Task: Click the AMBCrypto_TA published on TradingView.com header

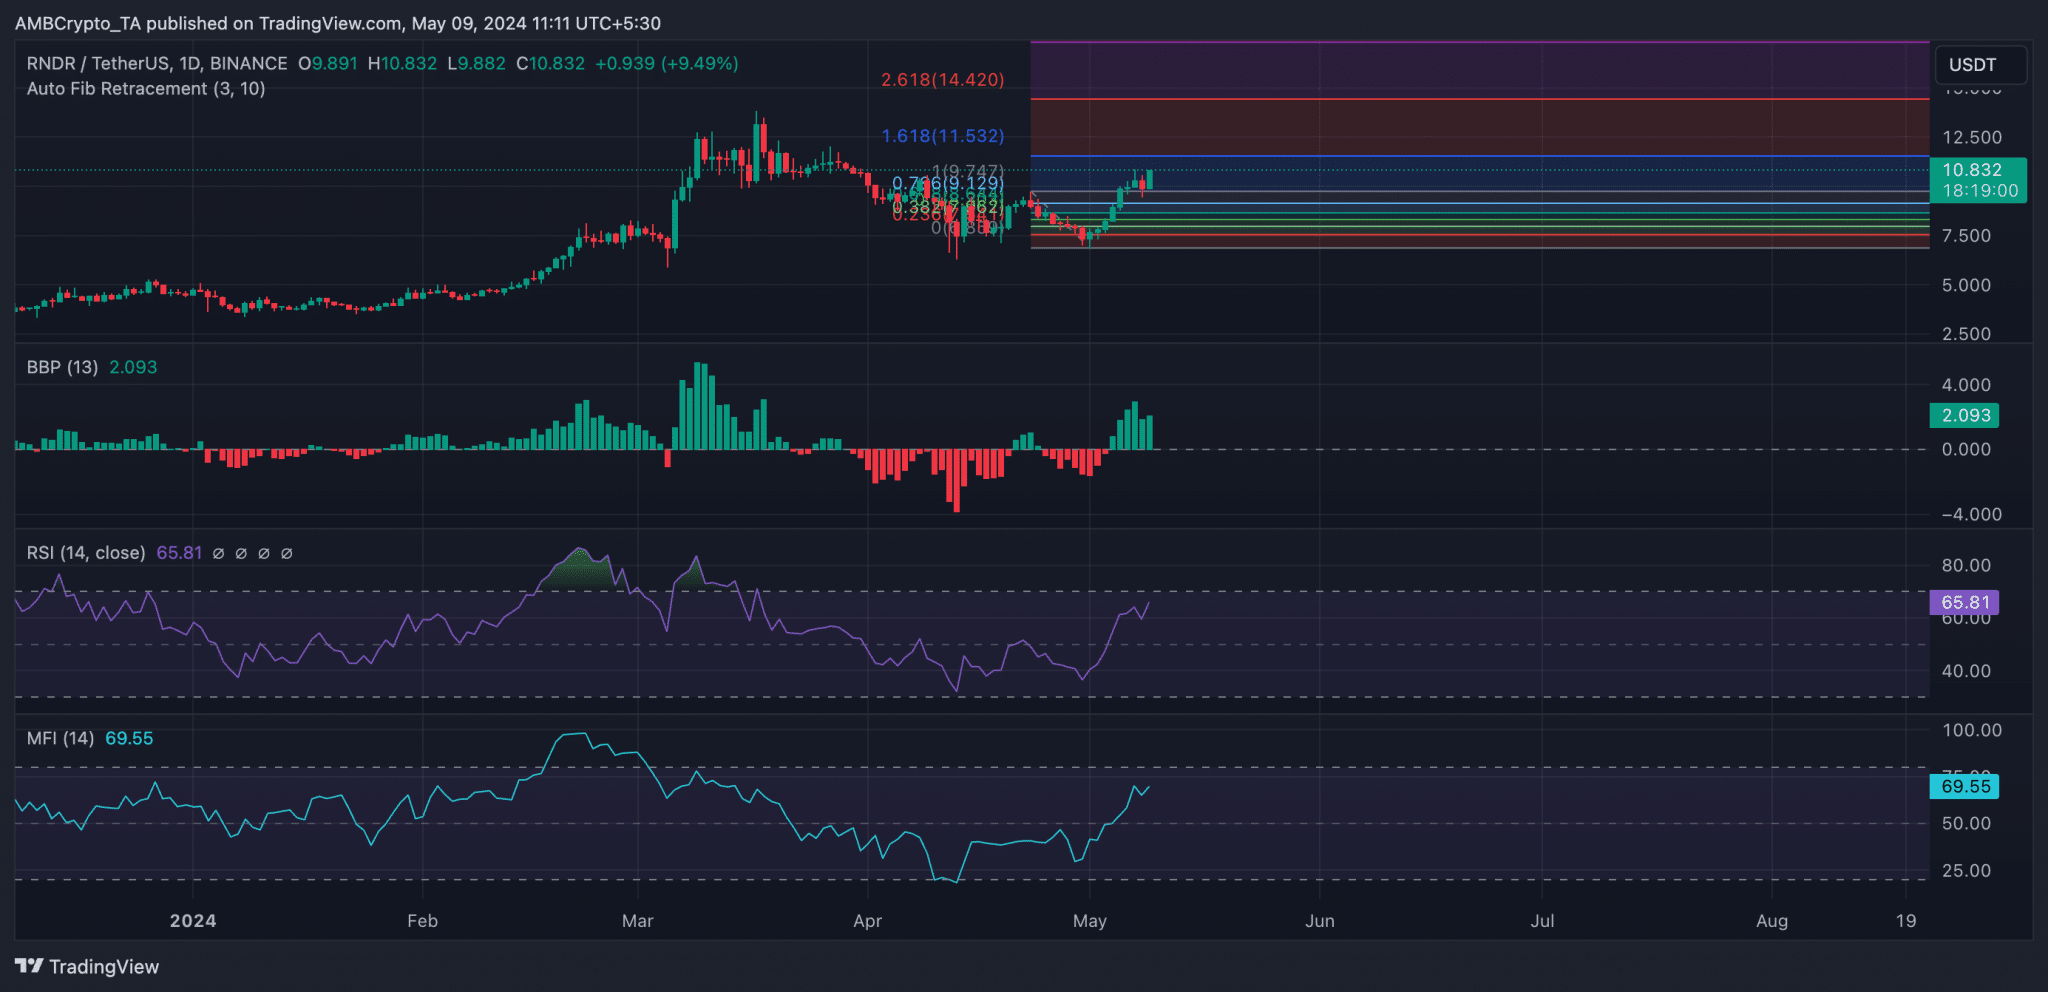Action: 338,23
